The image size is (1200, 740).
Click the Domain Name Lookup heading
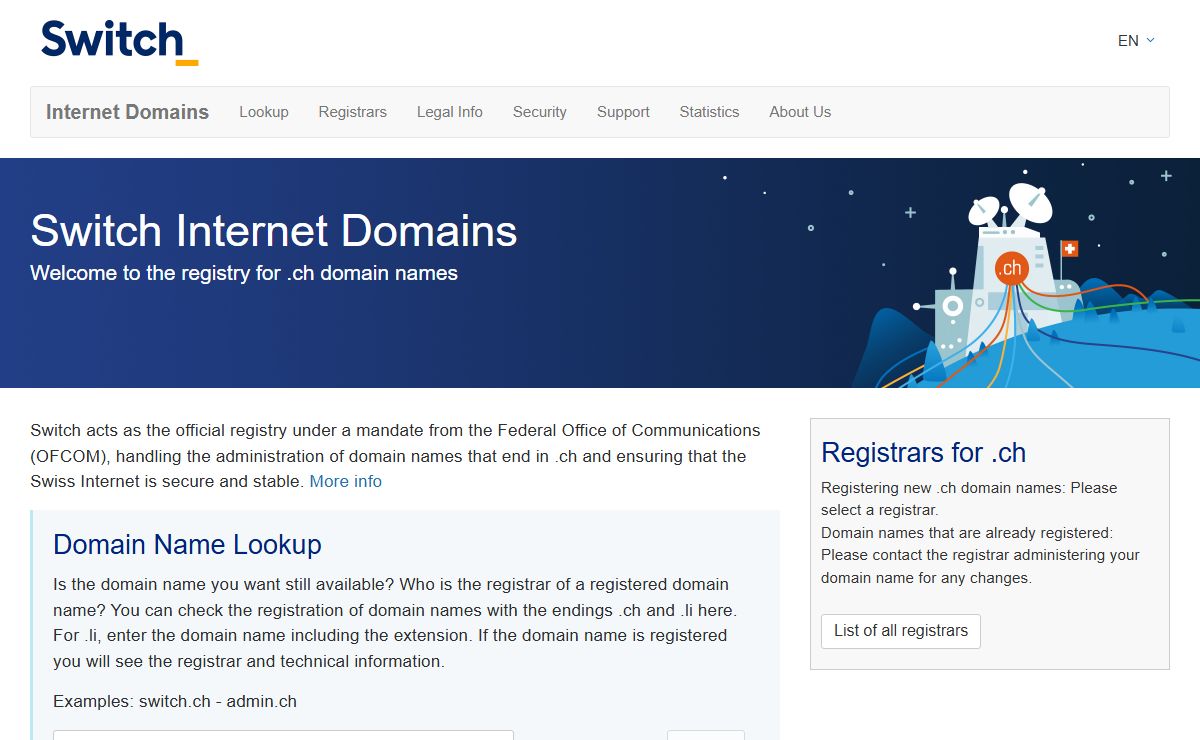187,545
